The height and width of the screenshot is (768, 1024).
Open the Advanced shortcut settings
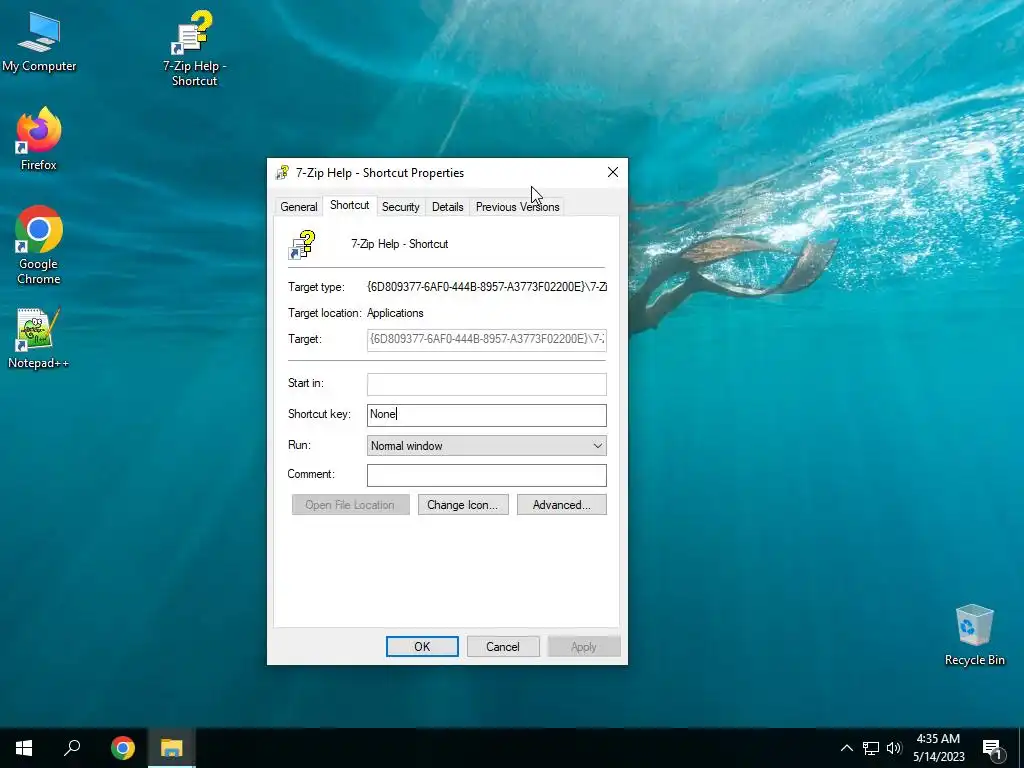[x=562, y=505]
